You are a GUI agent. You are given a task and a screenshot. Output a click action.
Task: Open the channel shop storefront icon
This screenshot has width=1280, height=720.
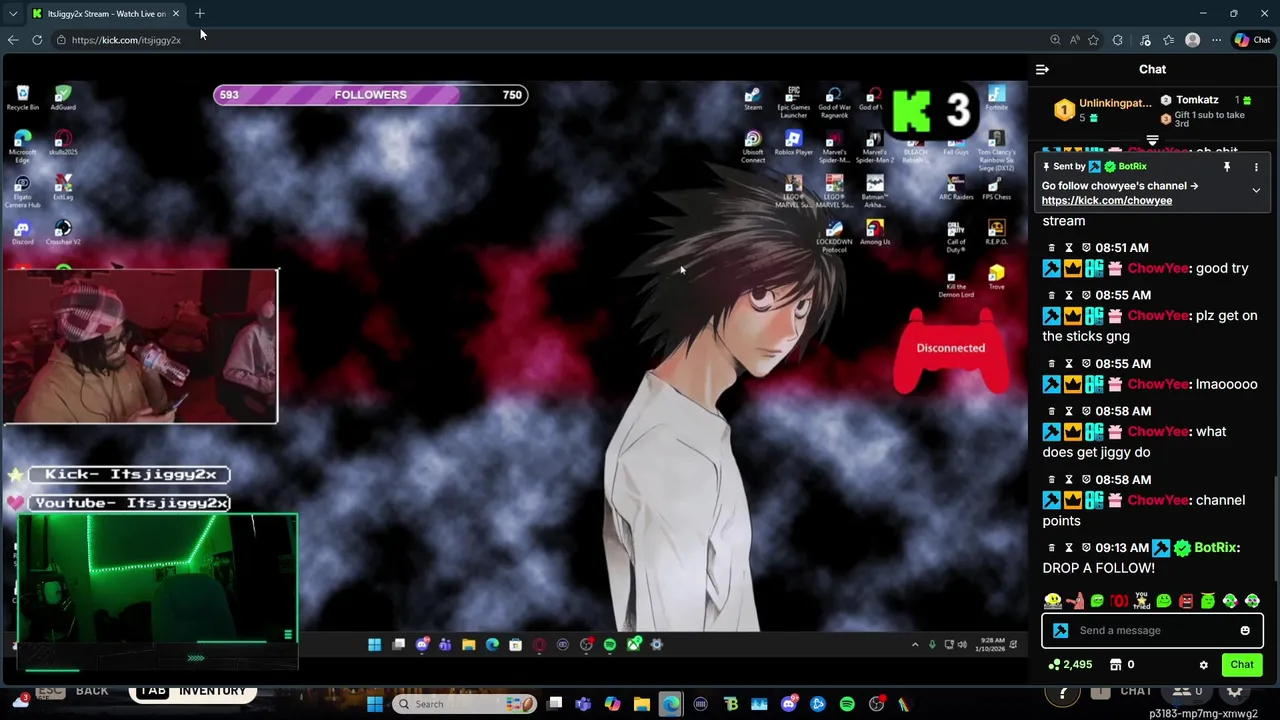[1115, 665]
